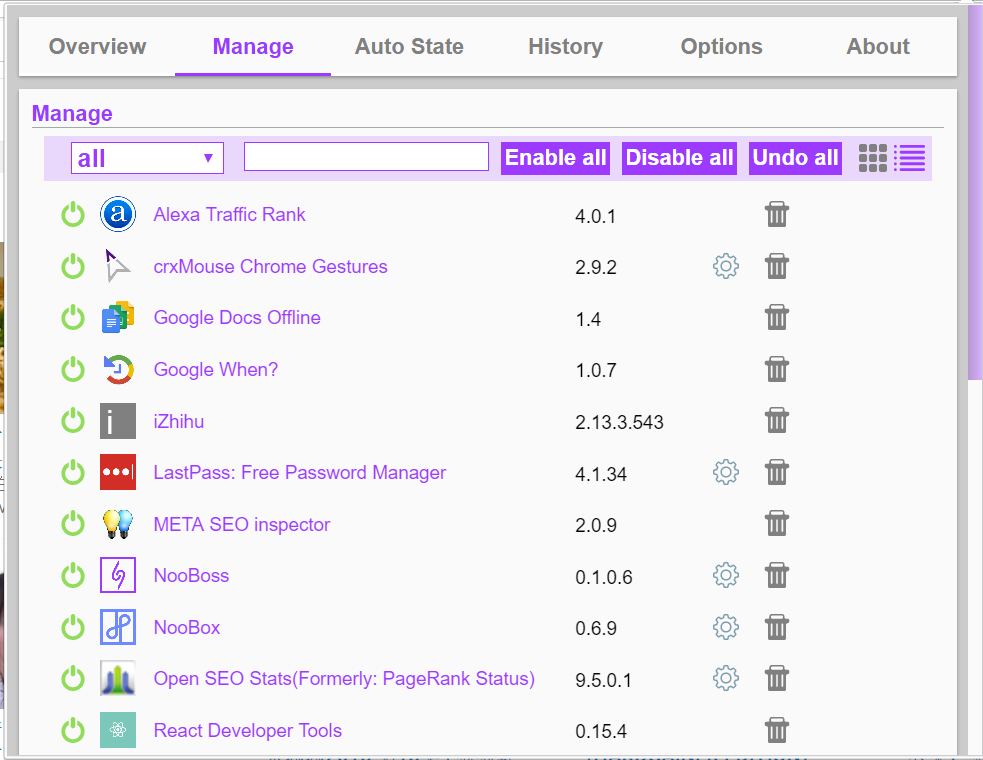Image resolution: width=983 pixels, height=760 pixels.
Task: Toggle Open SEO Stats power button
Action: [x=73, y=678]
